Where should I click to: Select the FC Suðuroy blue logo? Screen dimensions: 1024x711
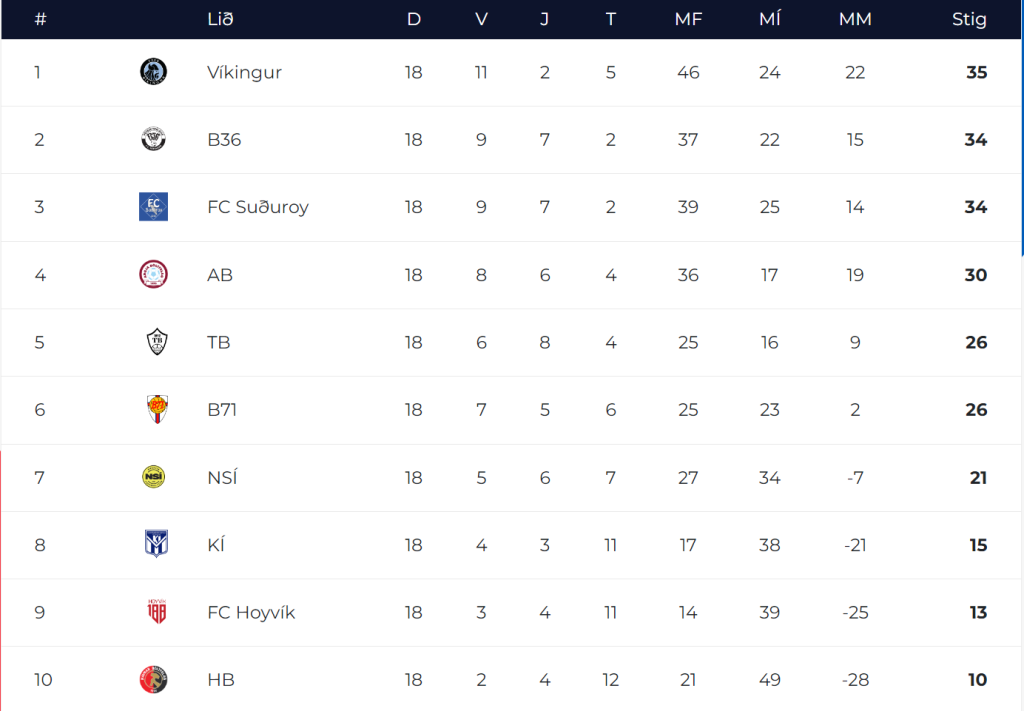coord(153,206)
